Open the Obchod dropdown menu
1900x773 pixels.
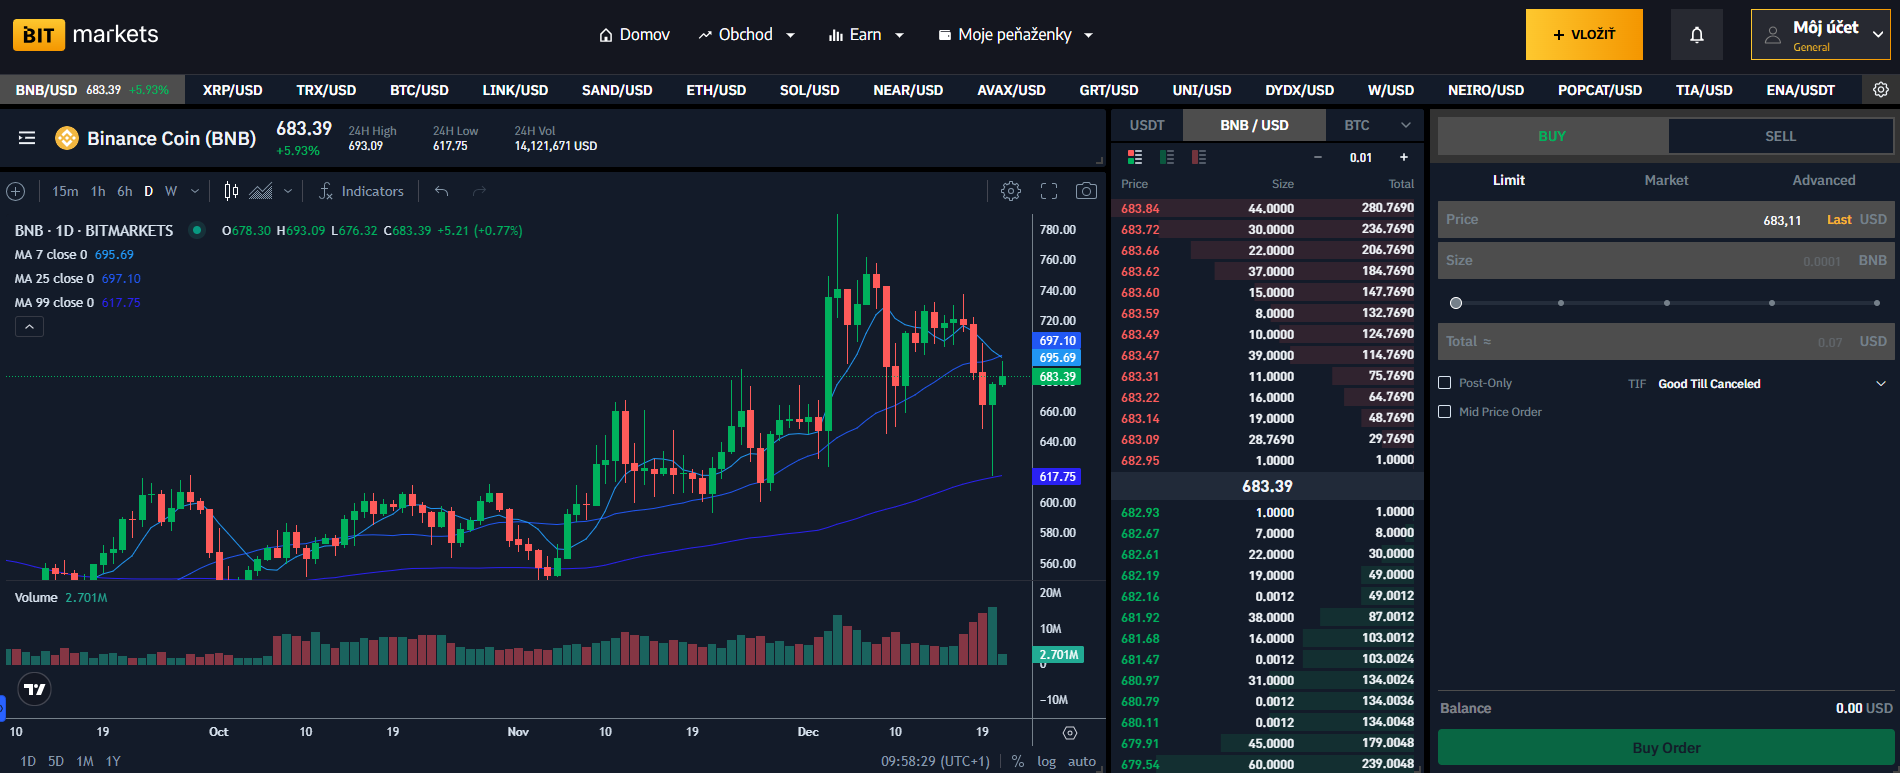[747, 35]
